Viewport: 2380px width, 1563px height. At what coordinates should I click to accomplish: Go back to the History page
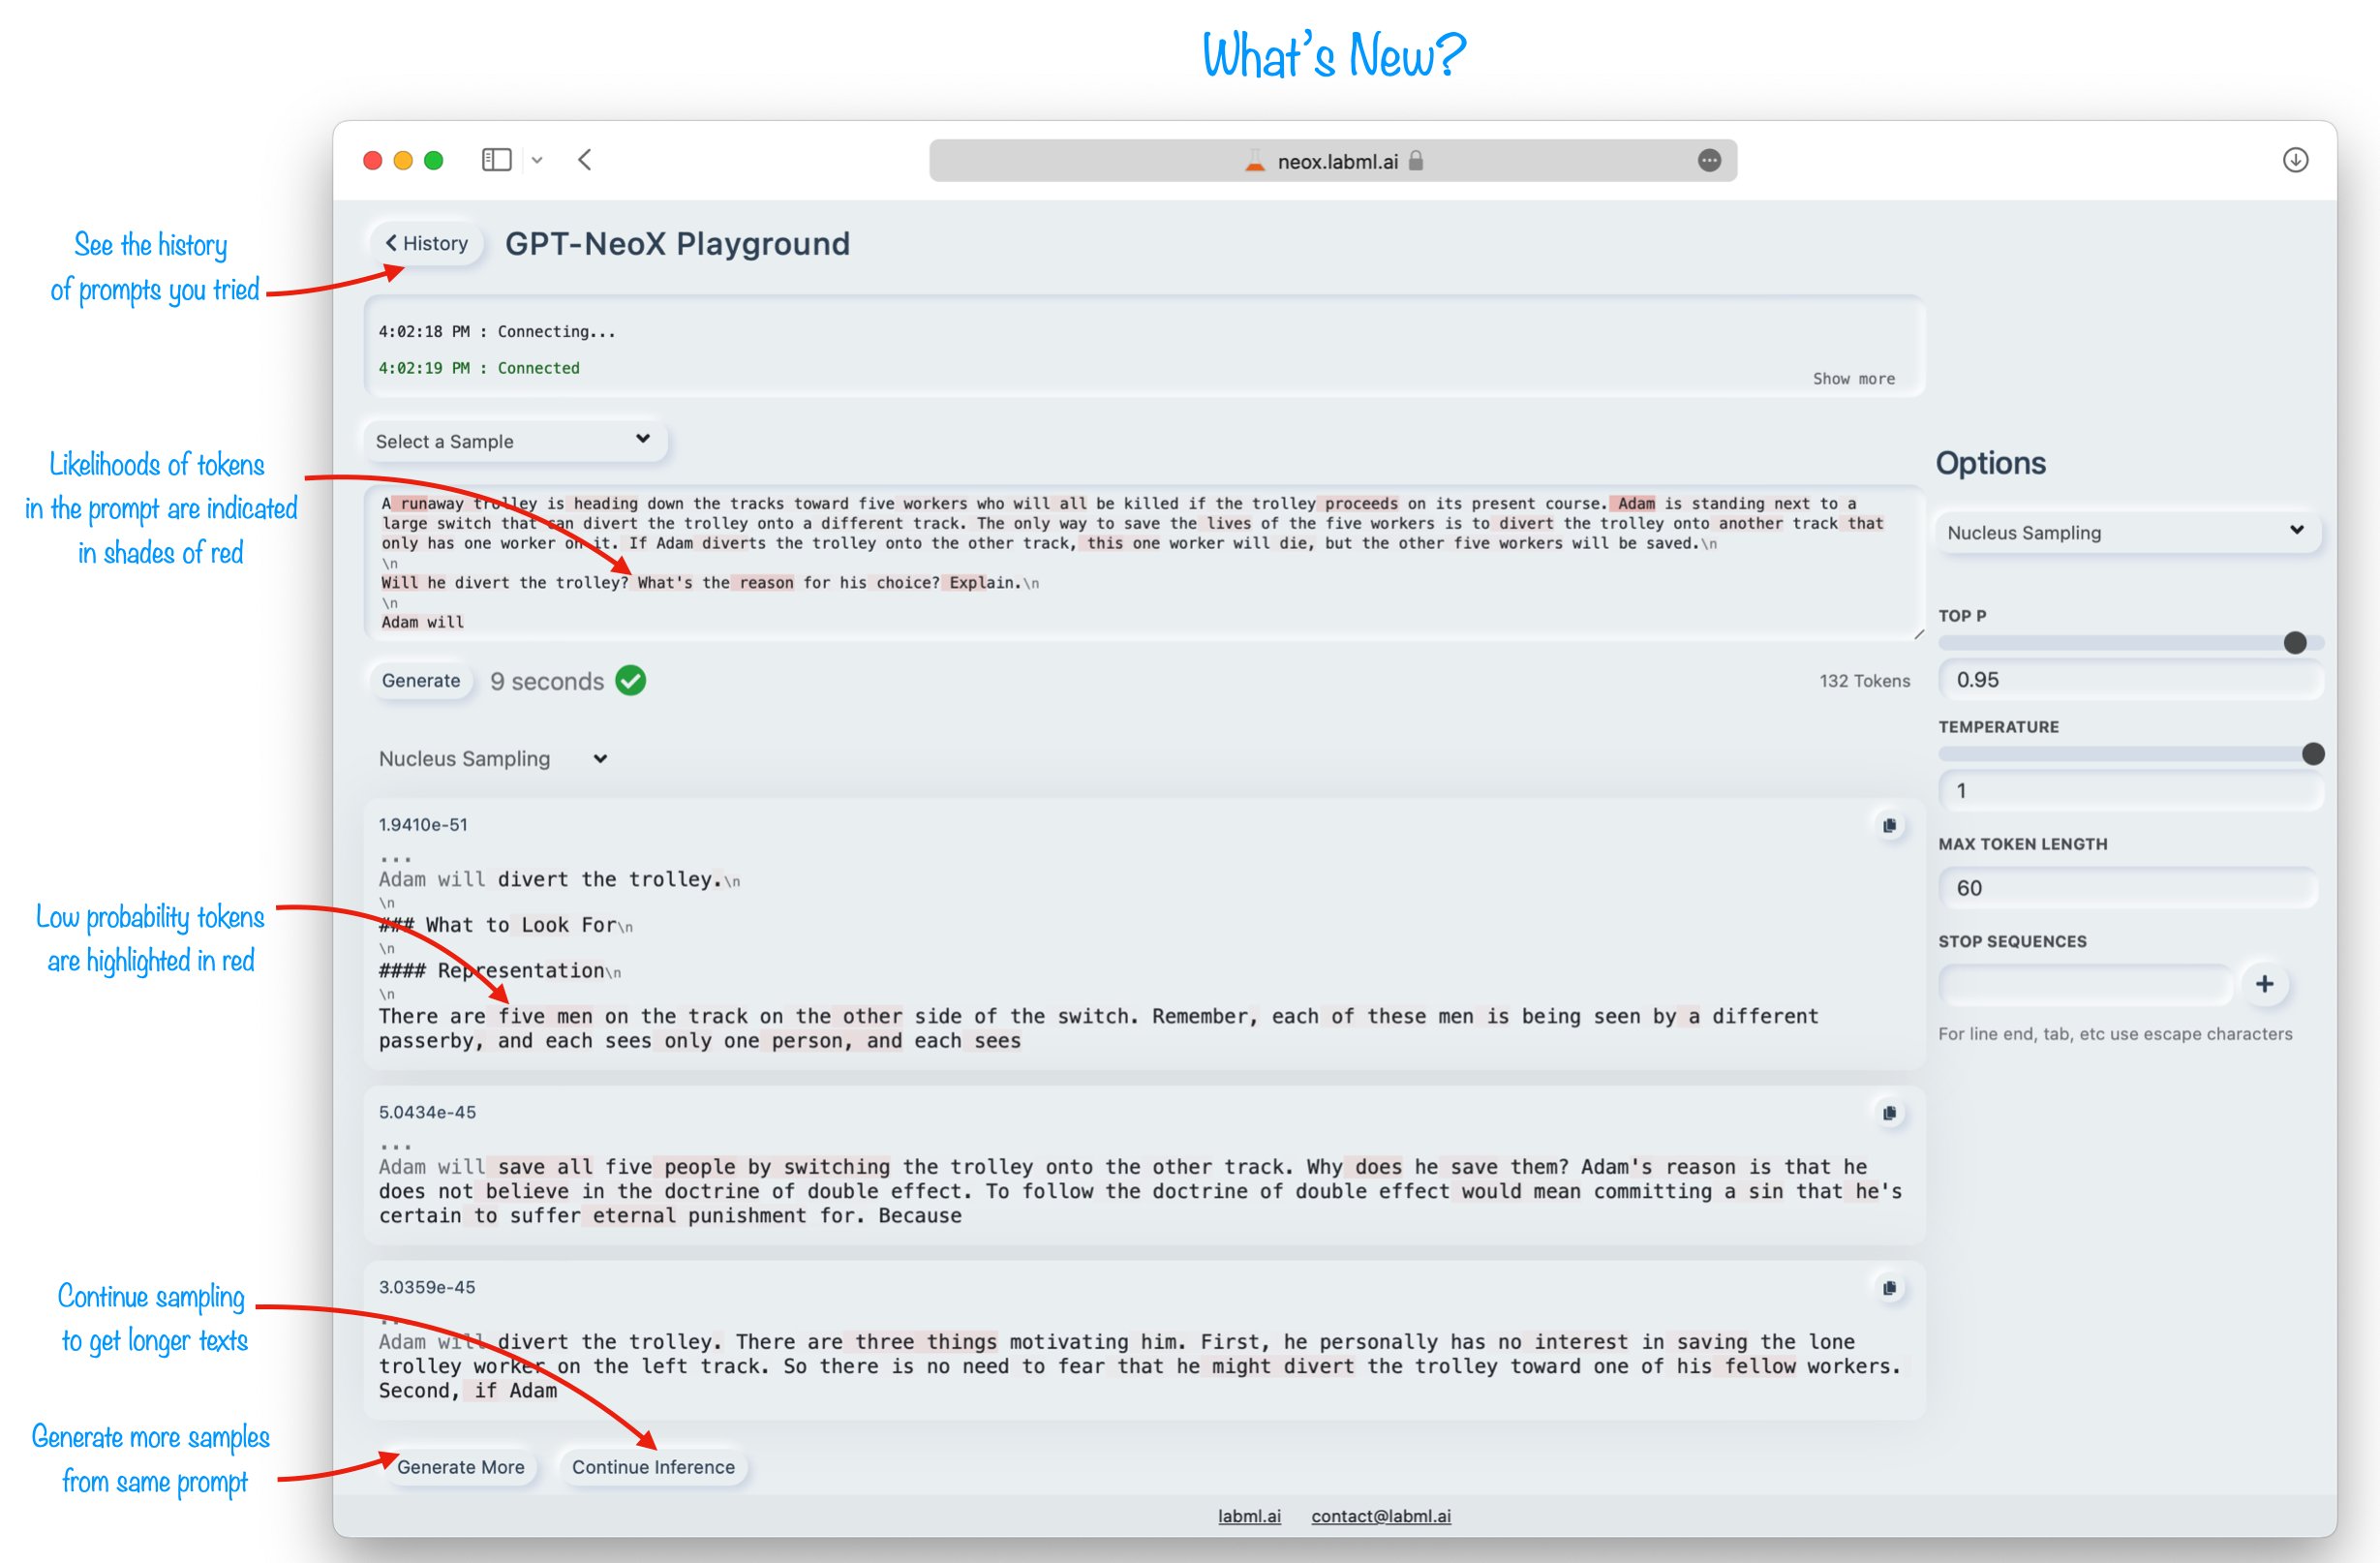click(x=427, y=243)
